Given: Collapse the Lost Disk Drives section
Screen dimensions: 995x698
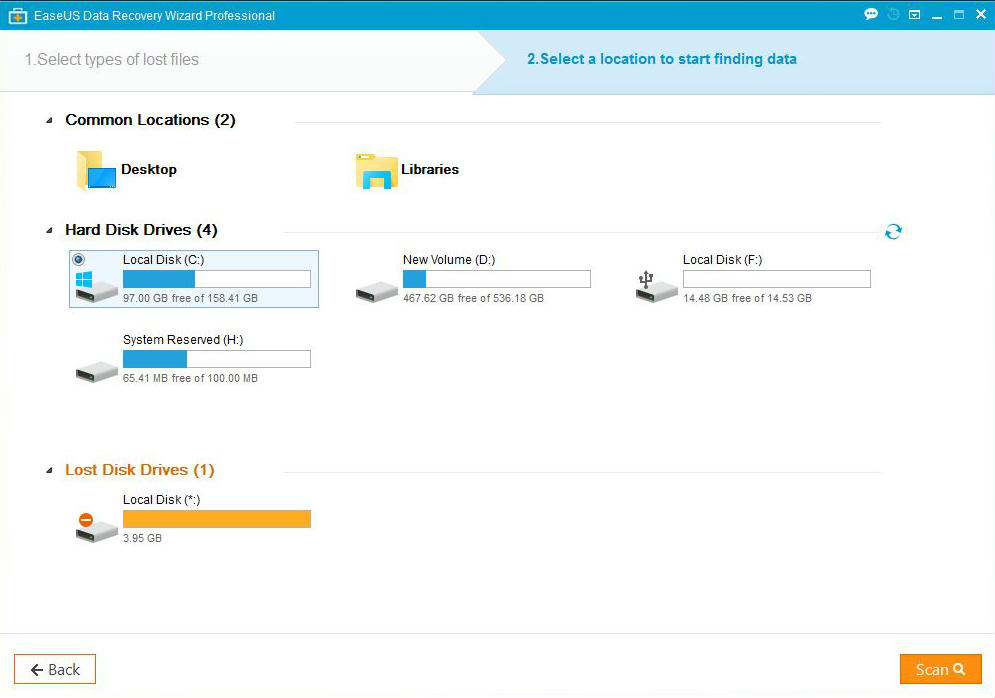Looking at the screenshot, I should [x=49, y=471].
